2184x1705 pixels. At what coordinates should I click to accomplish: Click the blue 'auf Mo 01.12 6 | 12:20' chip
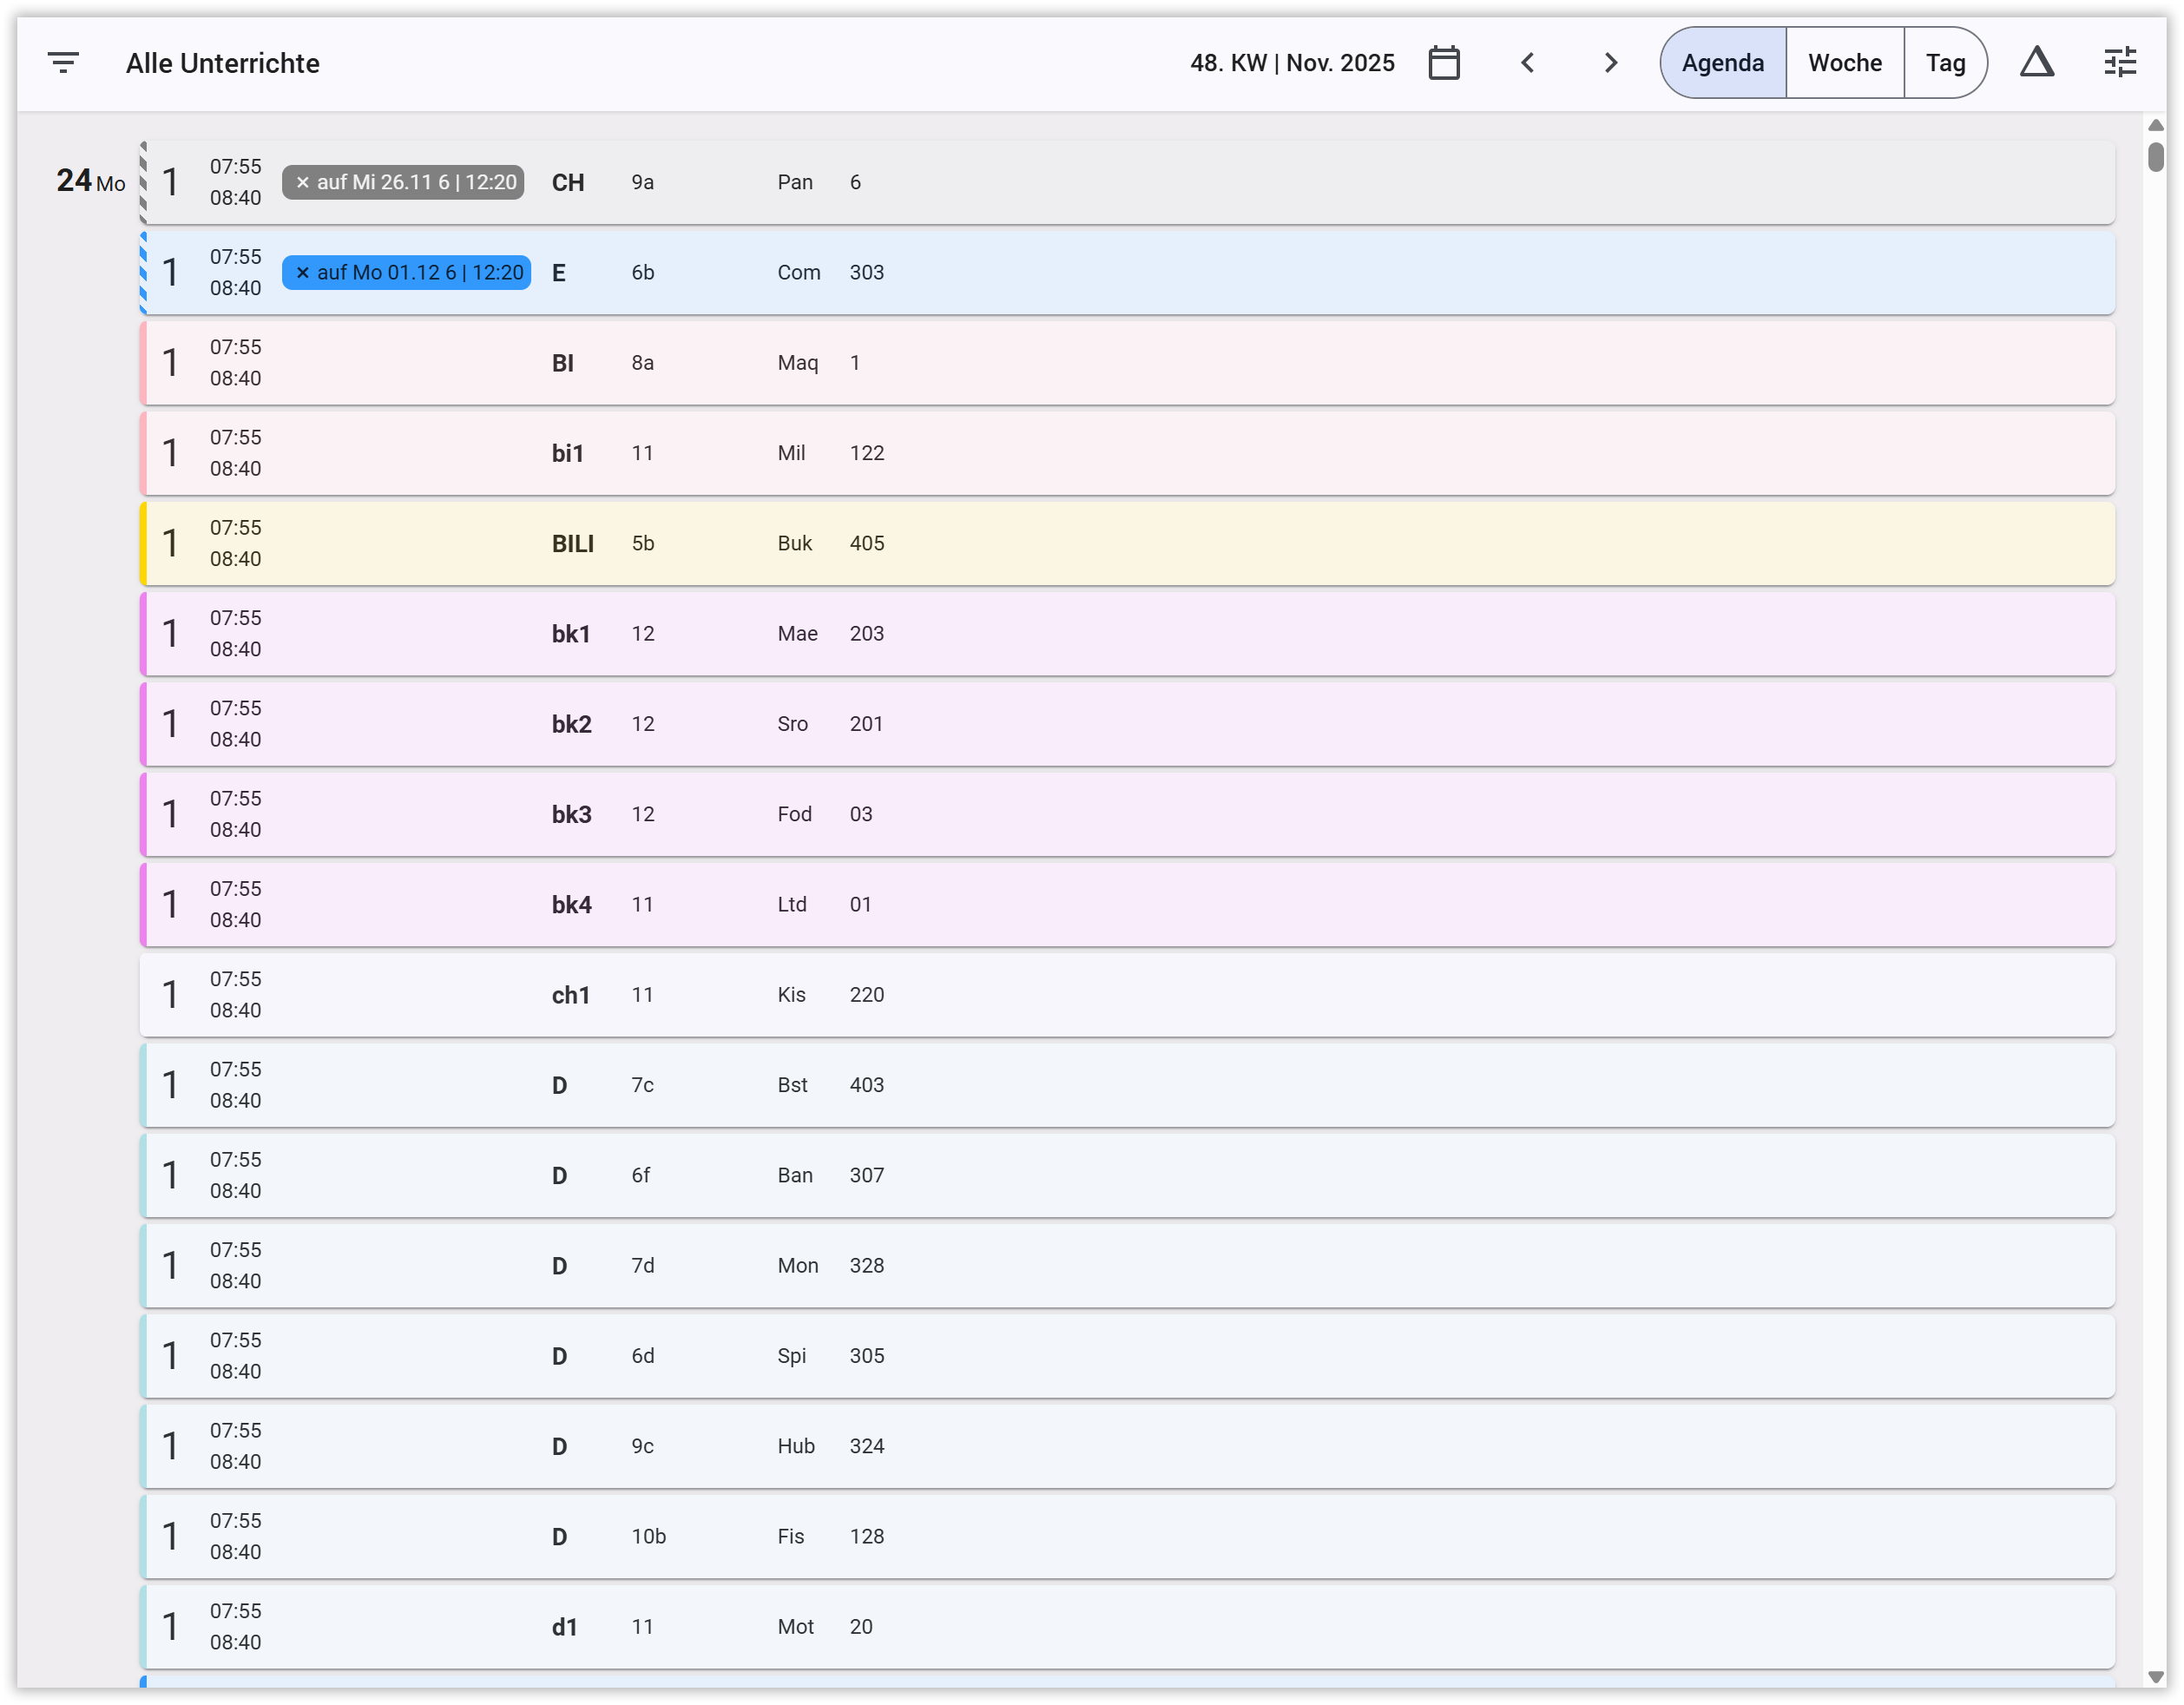click(x=420, y=273)
